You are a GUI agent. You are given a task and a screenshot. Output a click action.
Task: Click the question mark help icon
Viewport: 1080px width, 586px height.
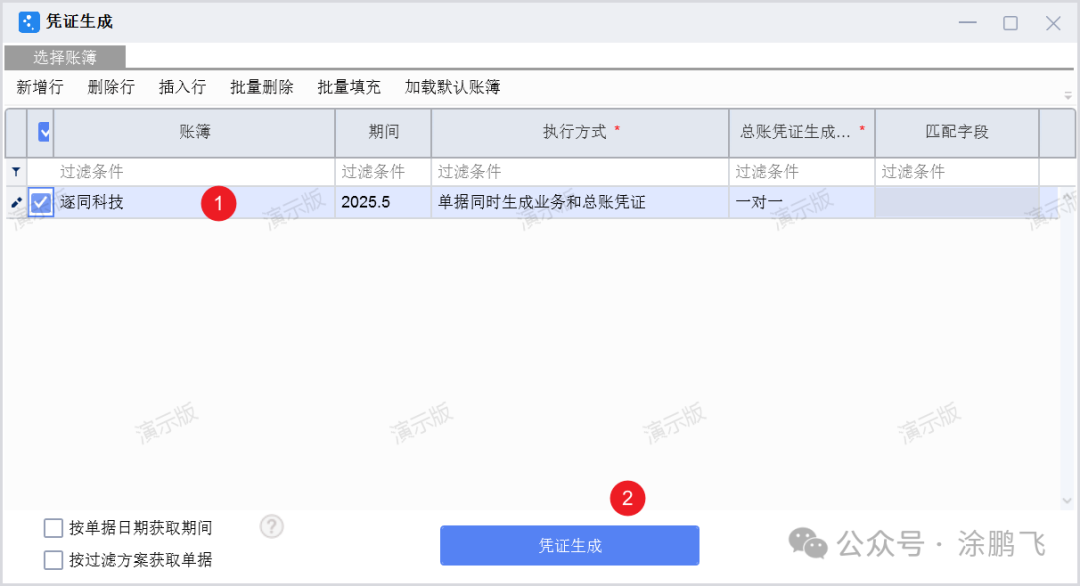pos(271,527)
